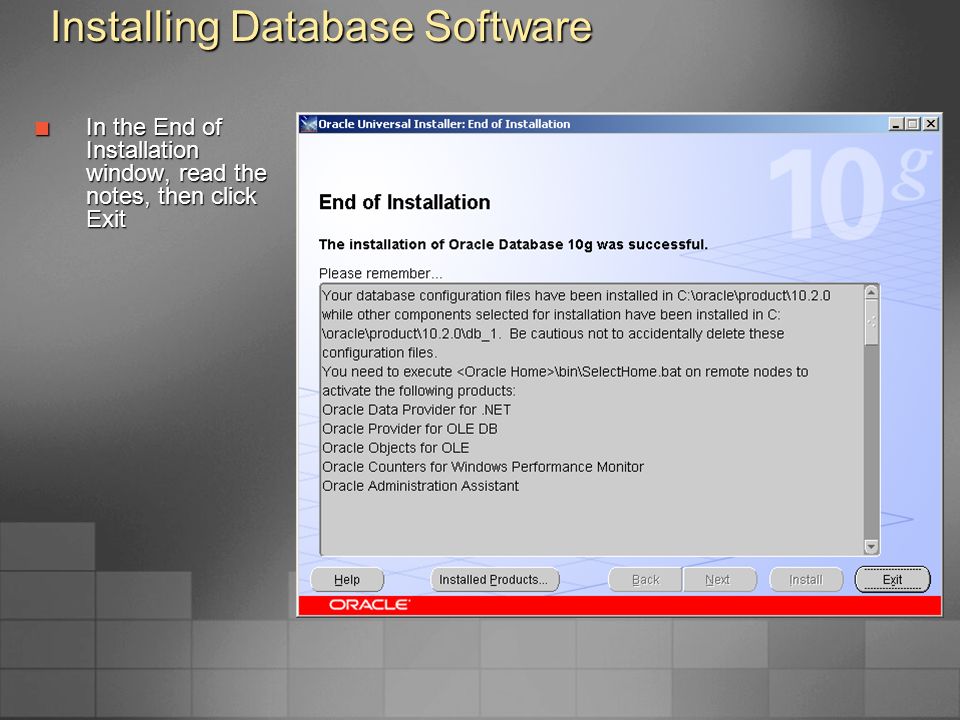Click 'Oracle Data Provider for .NET' line

416,410
